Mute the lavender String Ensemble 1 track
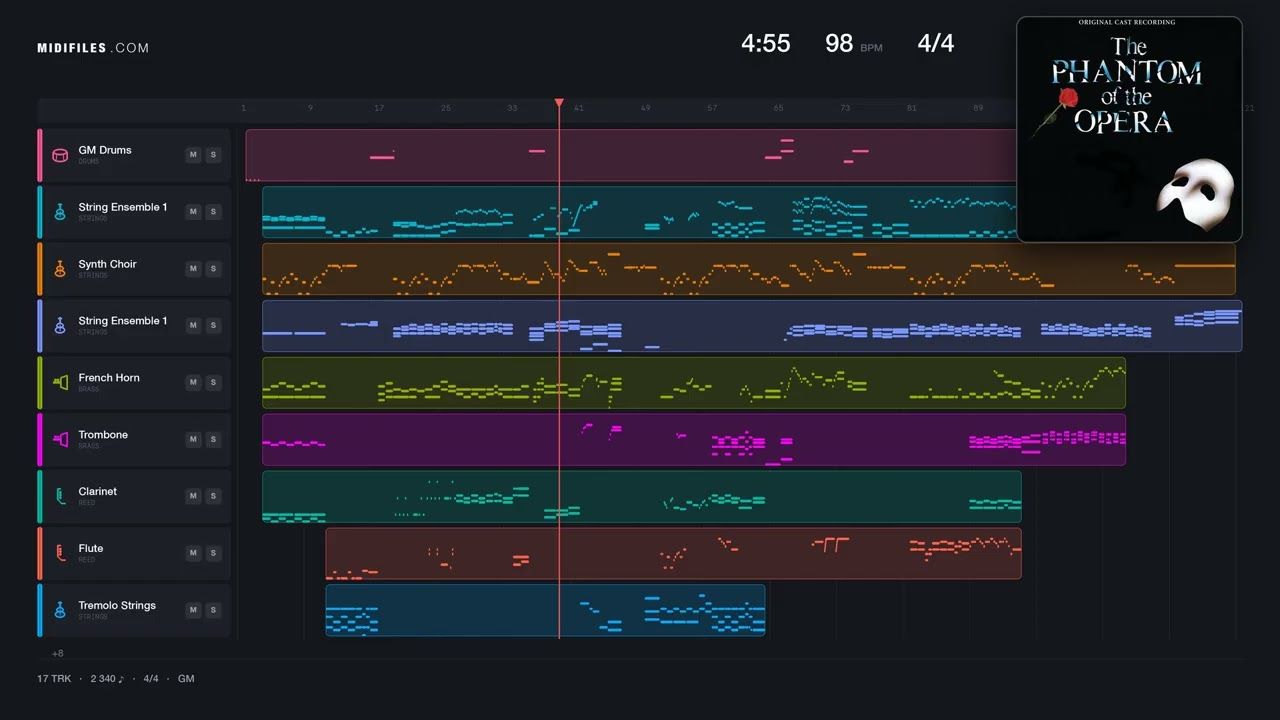The height and width of the screenshot is (720, 1280). click(x=193, y=326)
